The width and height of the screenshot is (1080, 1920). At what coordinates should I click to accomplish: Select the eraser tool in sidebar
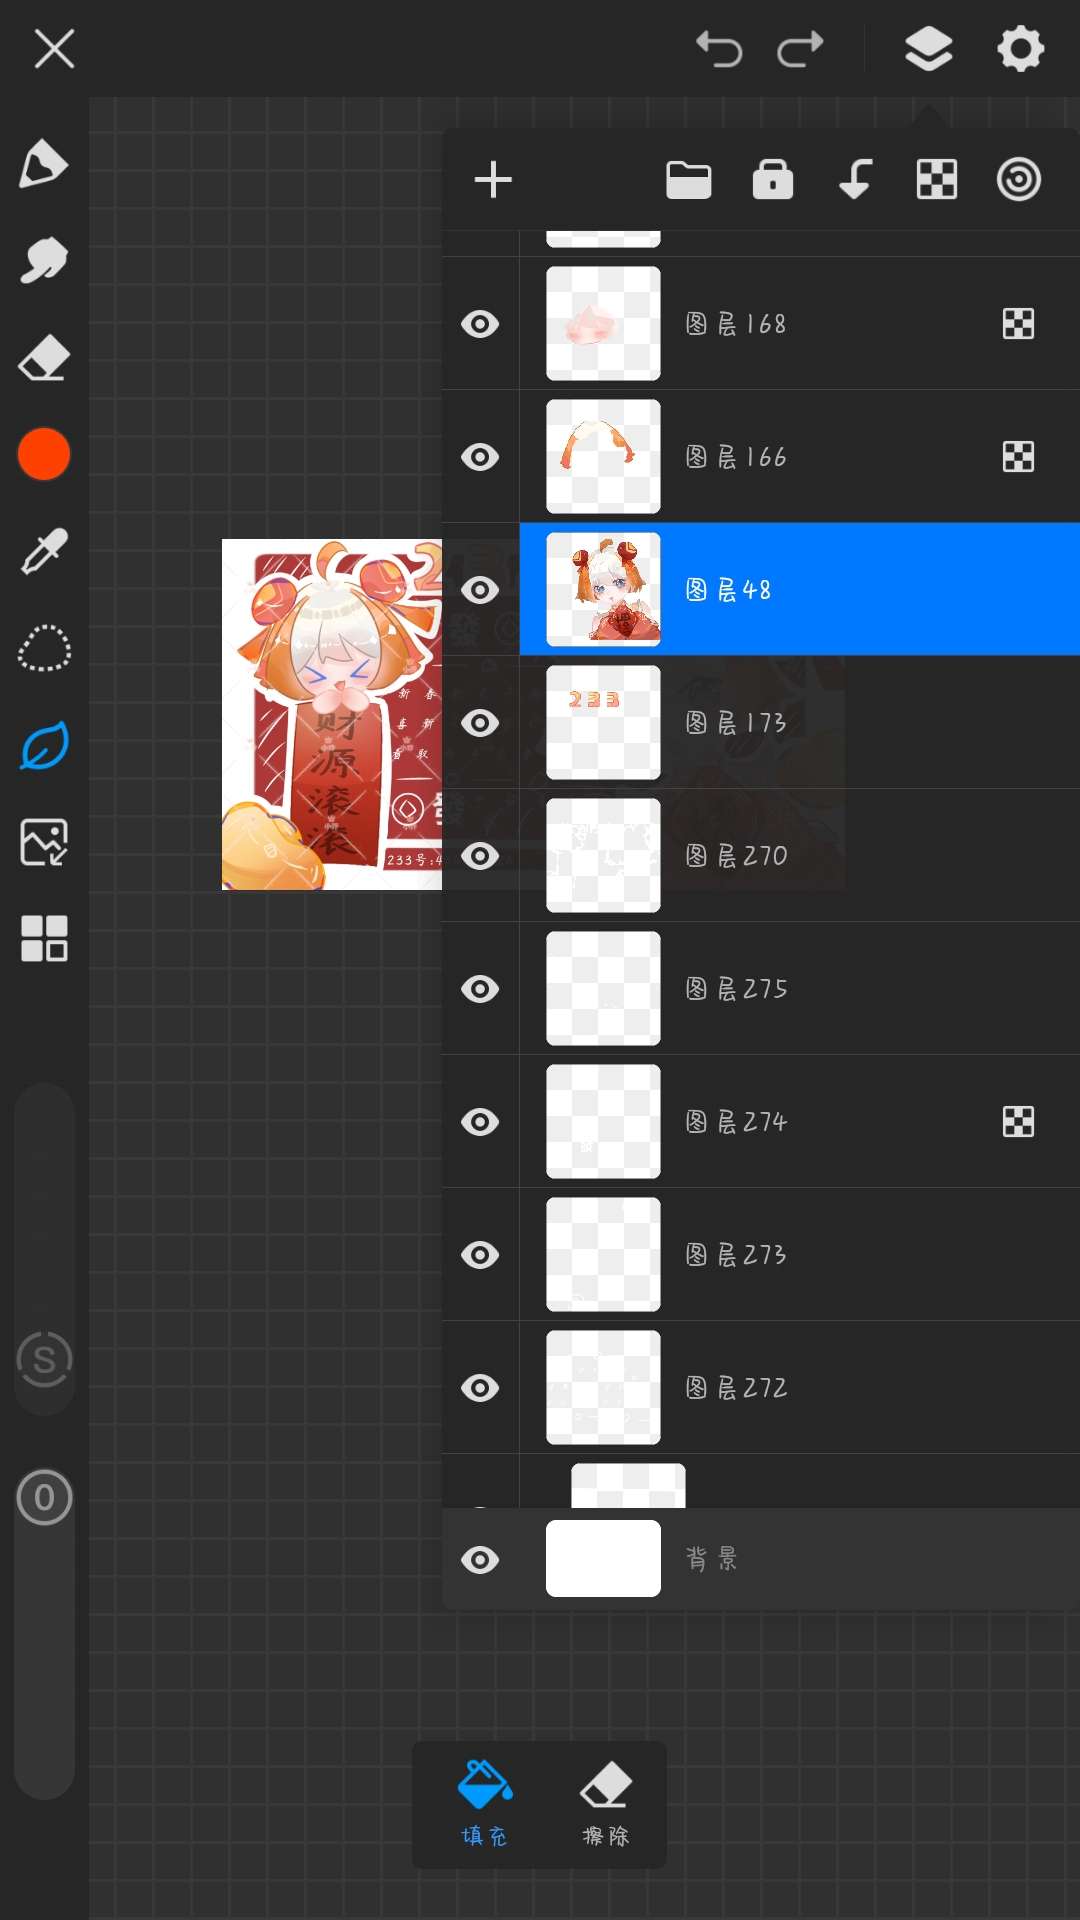coord(44,357)
